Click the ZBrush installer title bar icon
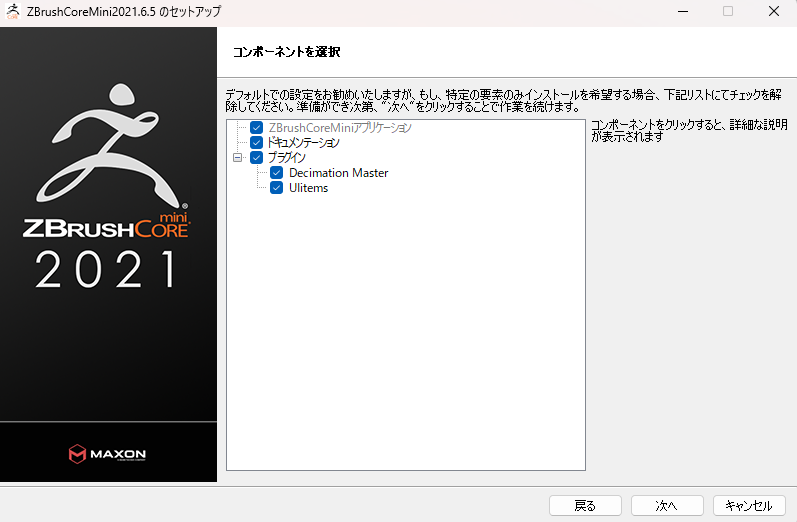This screenshot has width=797, height=522. point(12,11)
